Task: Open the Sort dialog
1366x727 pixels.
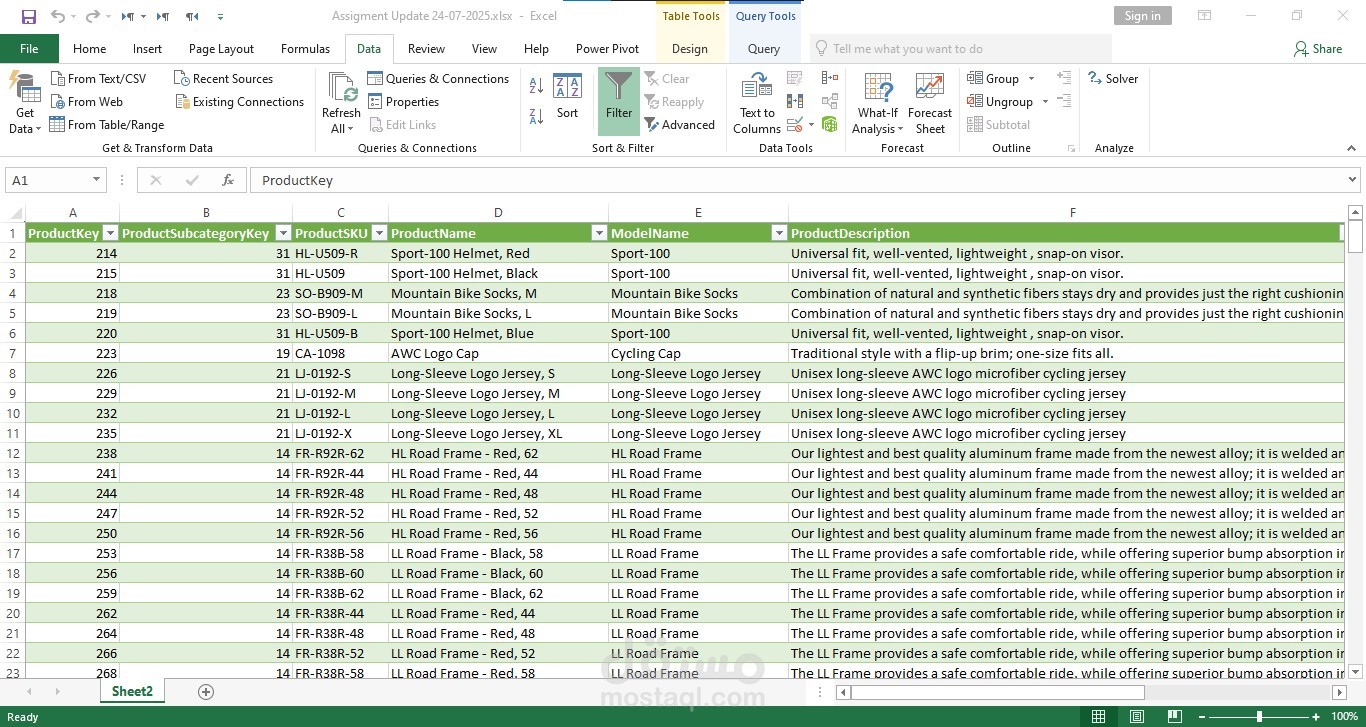Action: click(x=567, y=98)
